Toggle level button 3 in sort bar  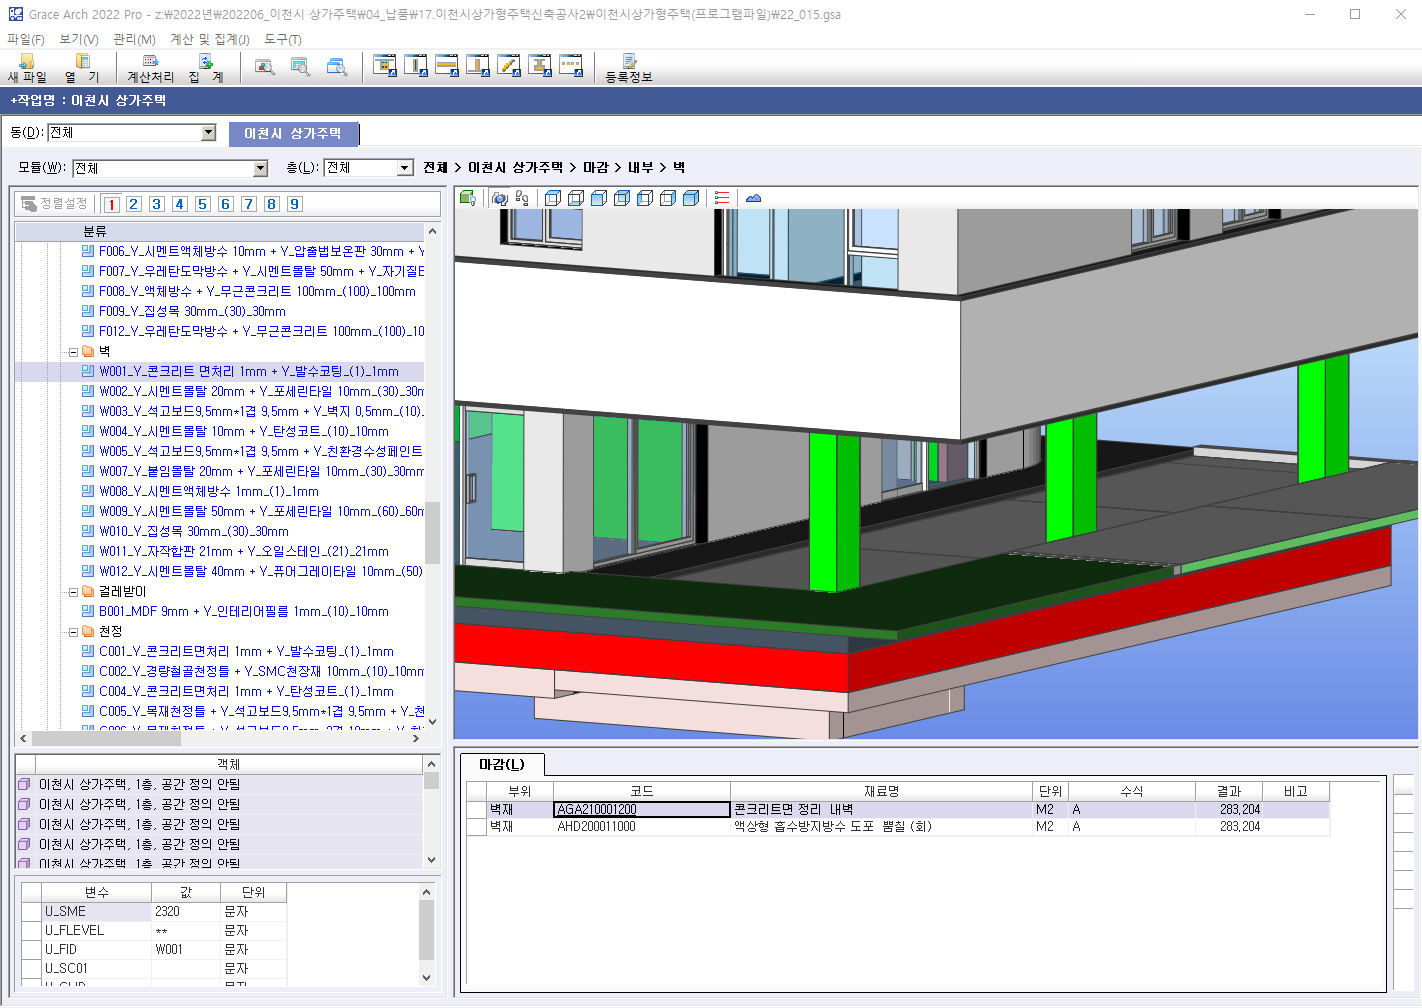157,204
